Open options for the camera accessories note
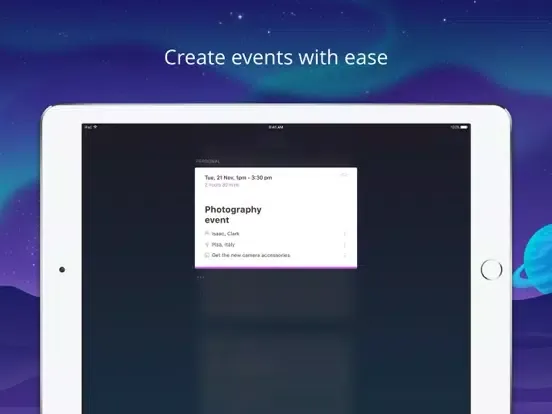 345,255
